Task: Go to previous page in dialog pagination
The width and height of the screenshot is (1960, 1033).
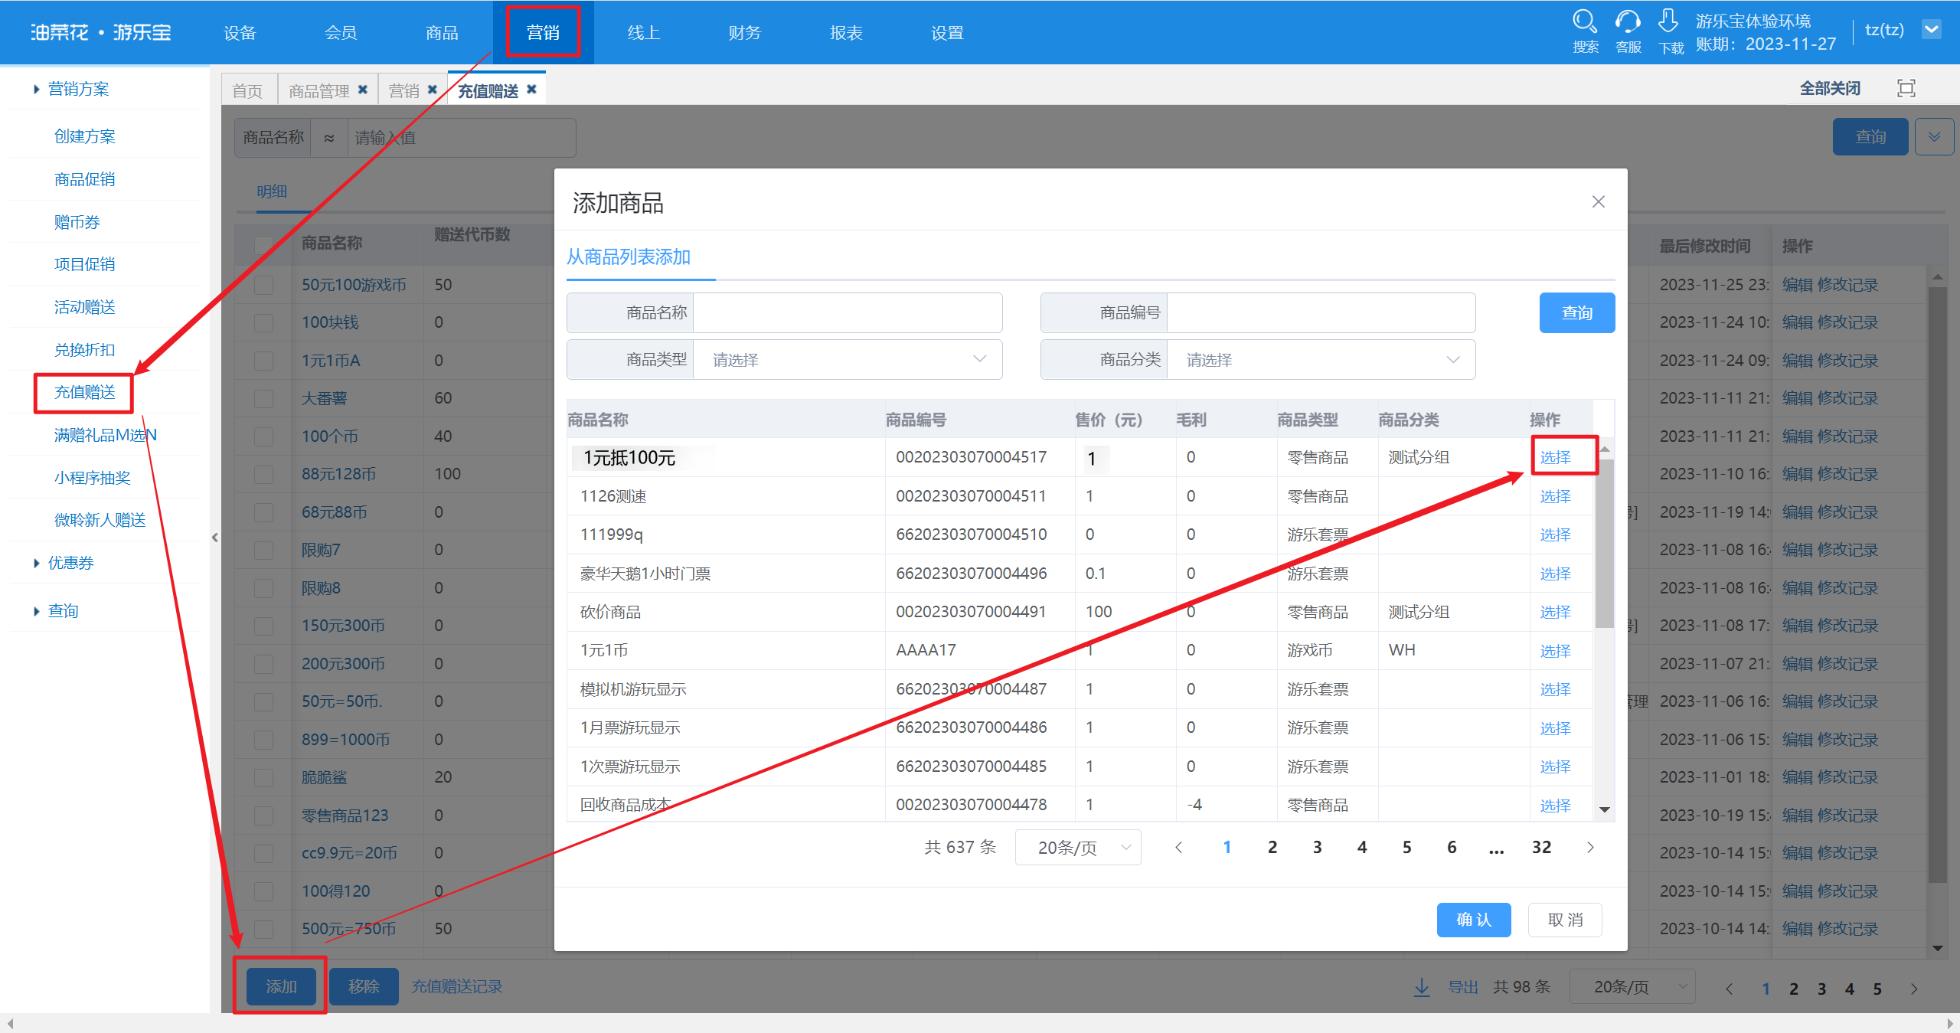Action: click(1179, 848)
